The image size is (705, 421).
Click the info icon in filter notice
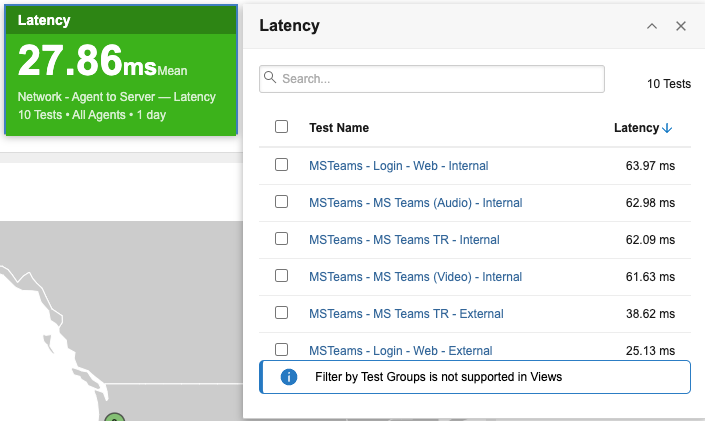(289, 377)
